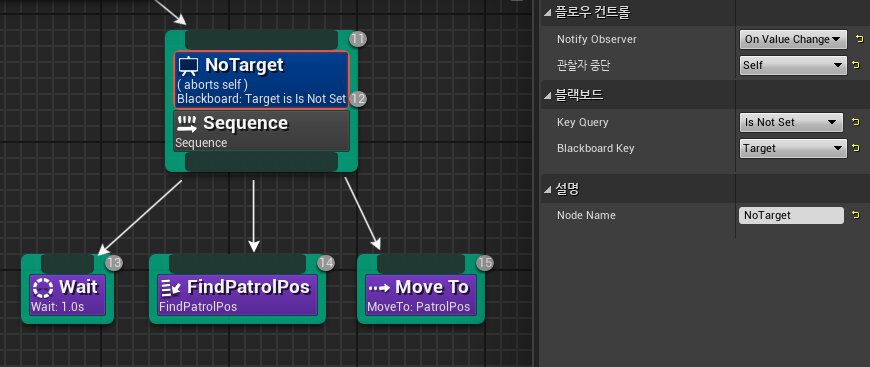
Task: Select the Sequence composite node
Action: point(261,131)
